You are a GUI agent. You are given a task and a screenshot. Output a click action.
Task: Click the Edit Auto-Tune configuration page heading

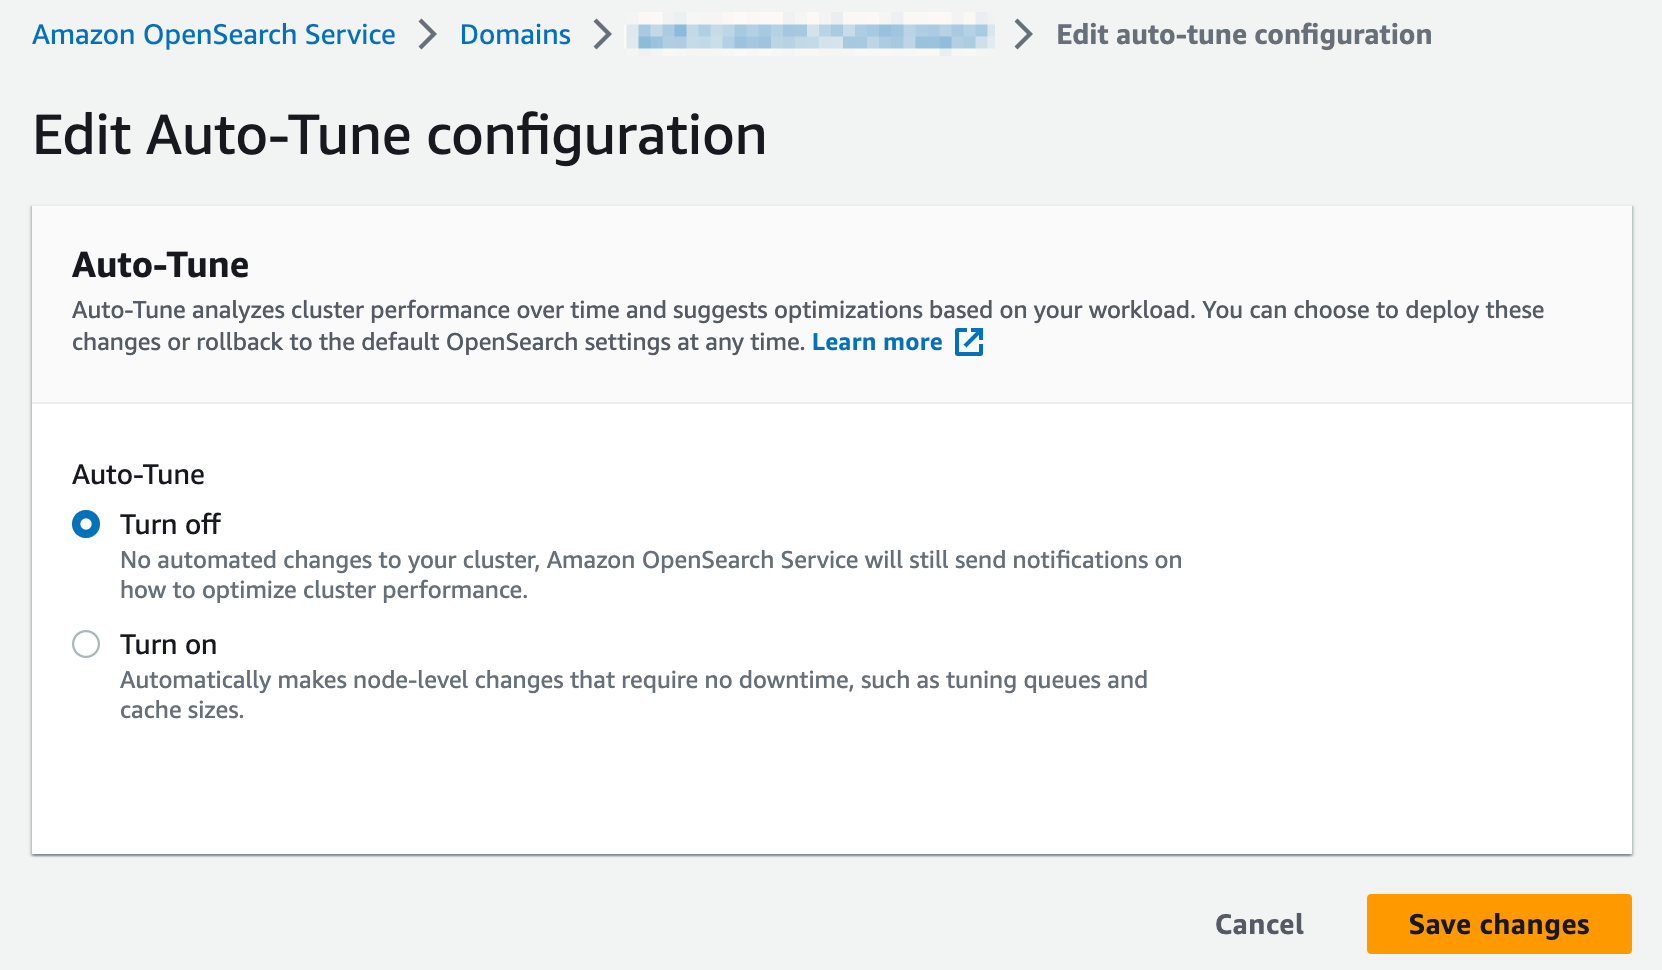(x=400, y=135)
